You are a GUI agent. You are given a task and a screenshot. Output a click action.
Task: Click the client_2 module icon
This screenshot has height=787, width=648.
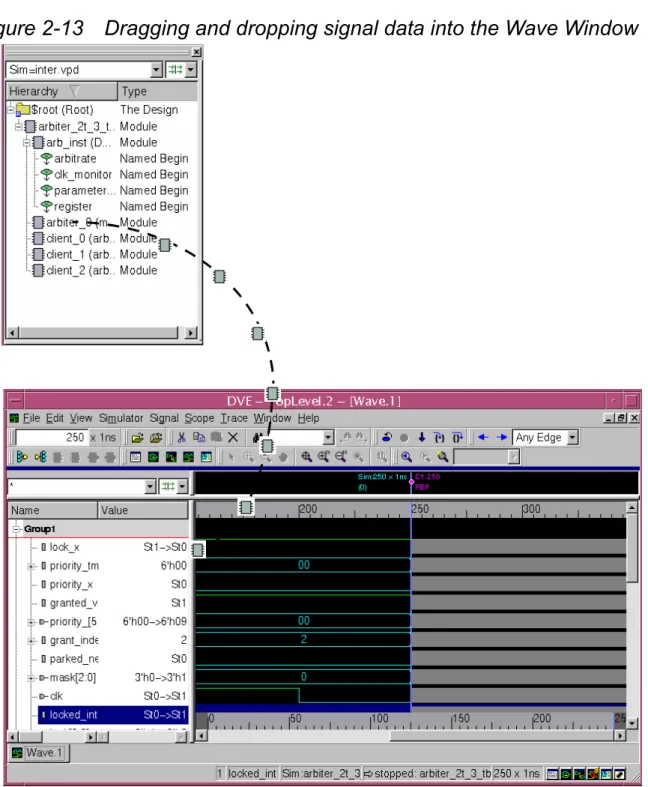(x=38, y=270)
